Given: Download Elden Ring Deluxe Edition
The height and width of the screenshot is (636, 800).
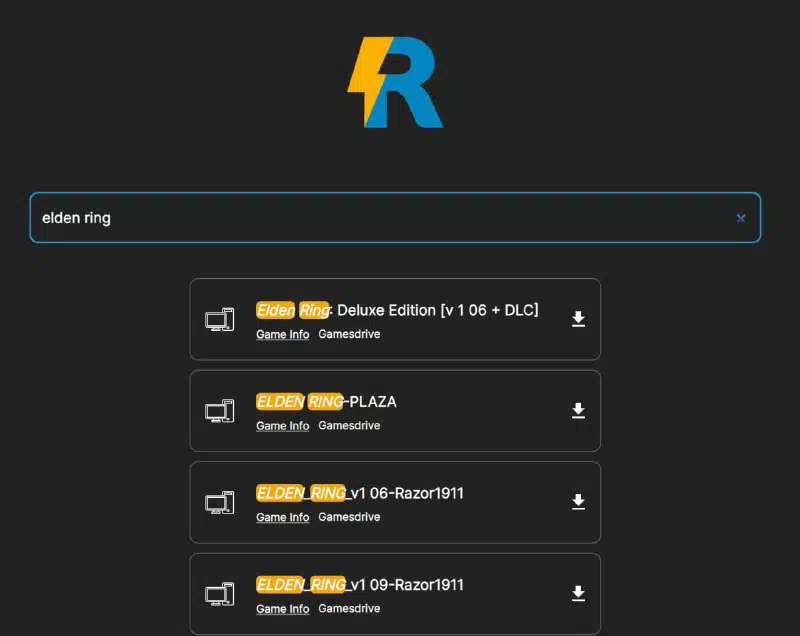Looking at the screenshot, I should [x=578, y=319].
